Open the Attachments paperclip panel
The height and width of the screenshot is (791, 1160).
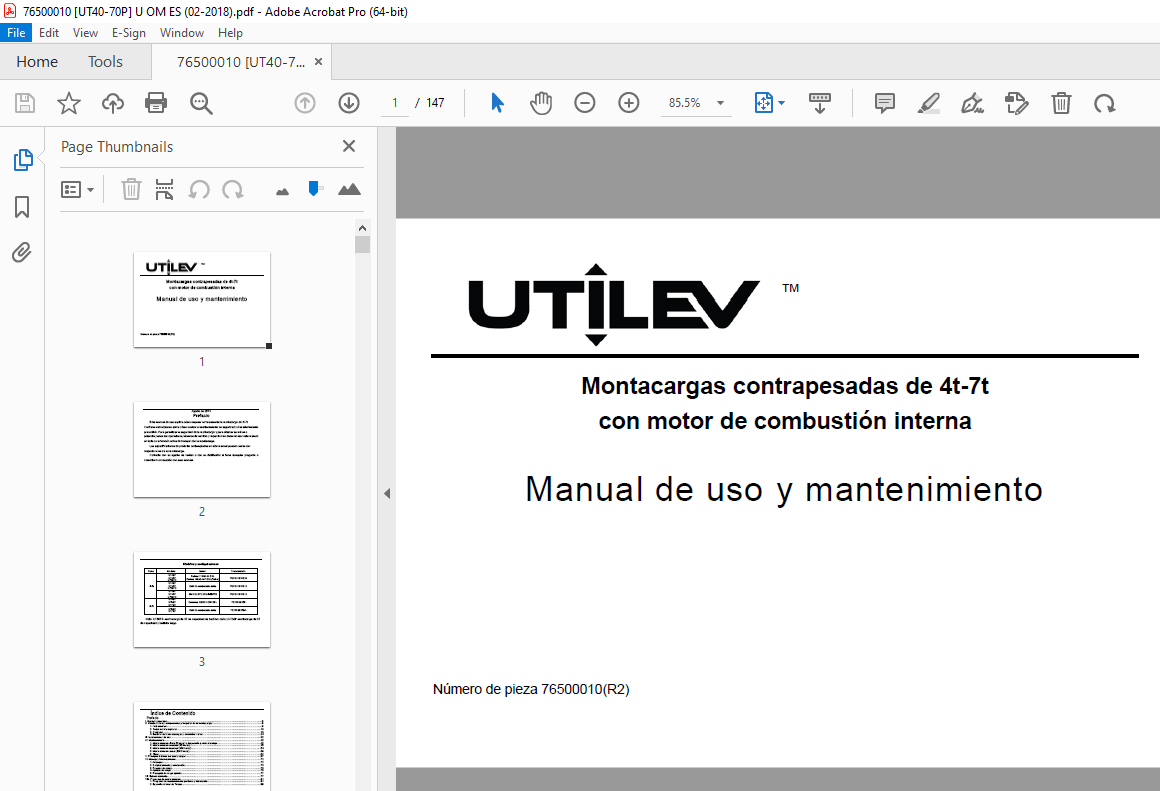tap(21, 252)
